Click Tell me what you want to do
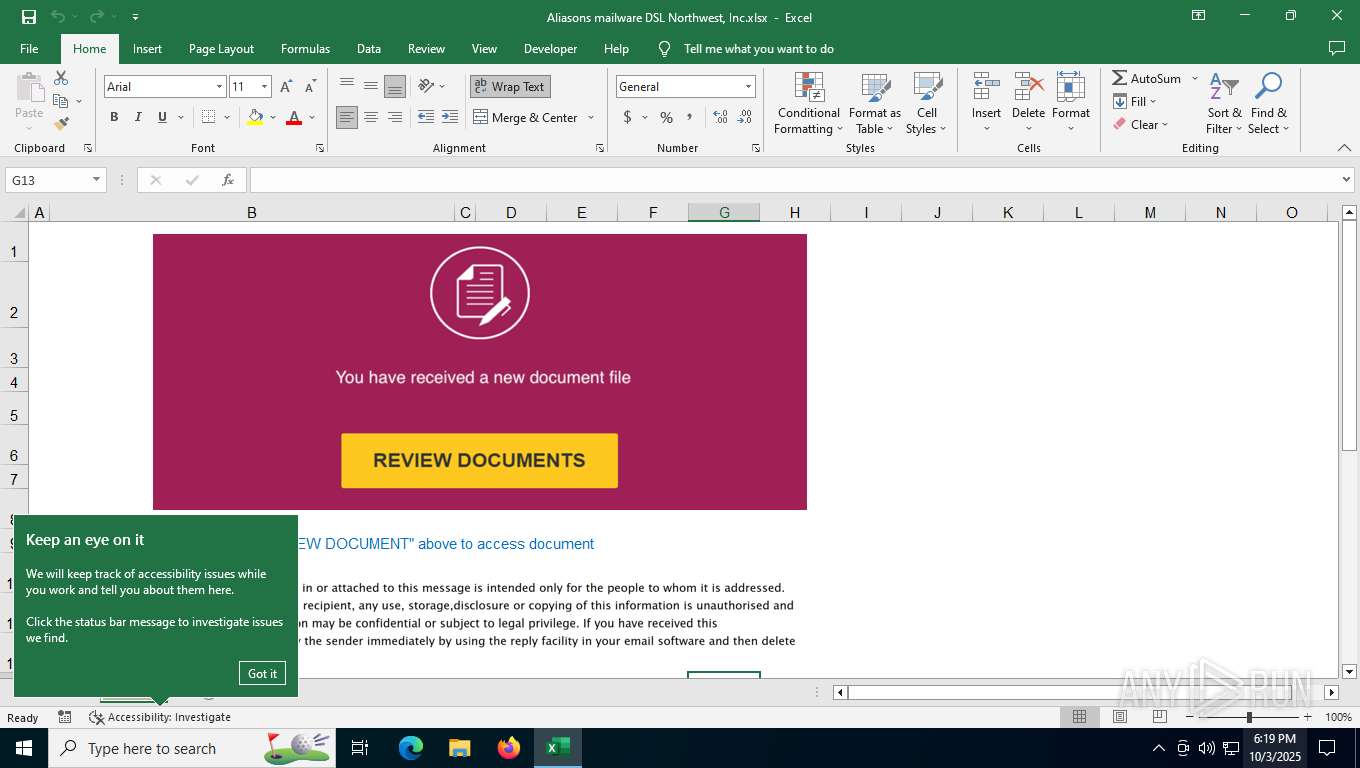1360x768 pixels. pyautogui.click(x=758, y=49)
